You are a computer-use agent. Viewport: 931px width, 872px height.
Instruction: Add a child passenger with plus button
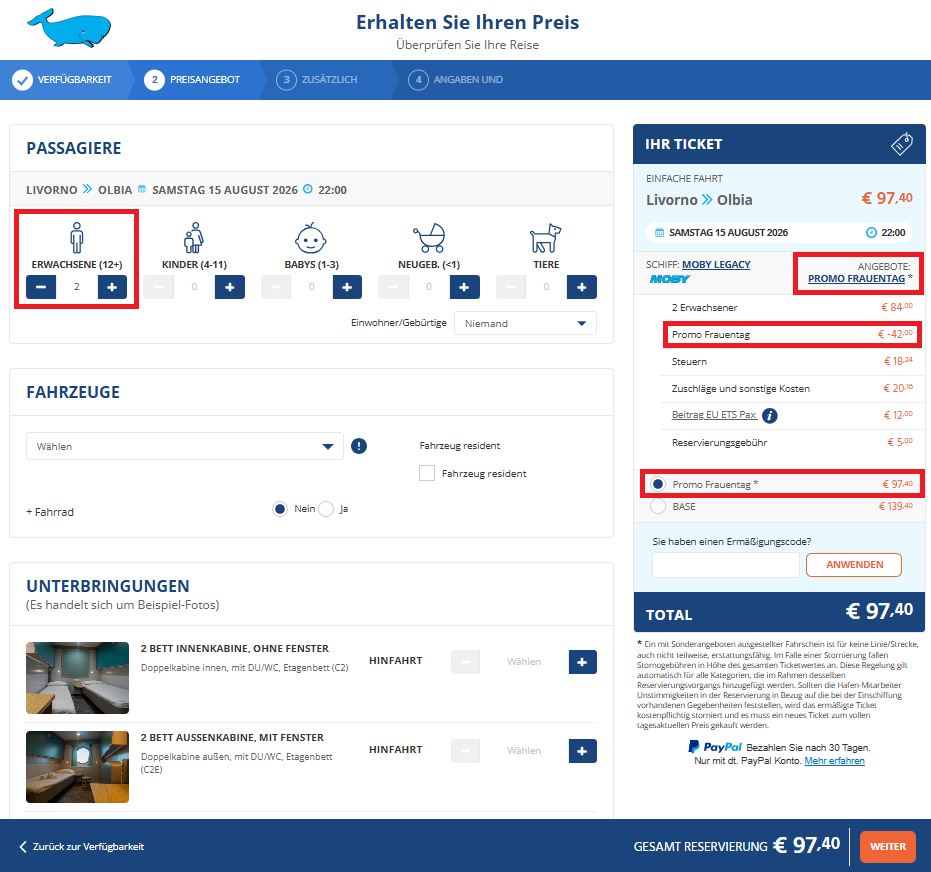tap(229, 287)
